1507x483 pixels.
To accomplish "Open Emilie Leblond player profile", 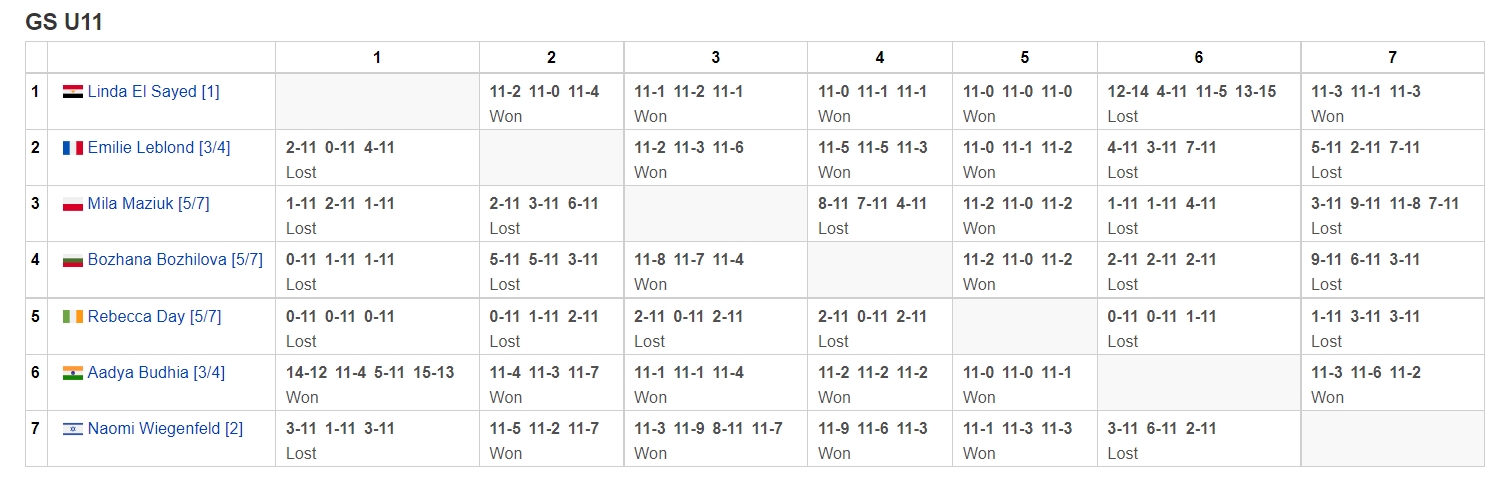I will (x=158, y=148).
